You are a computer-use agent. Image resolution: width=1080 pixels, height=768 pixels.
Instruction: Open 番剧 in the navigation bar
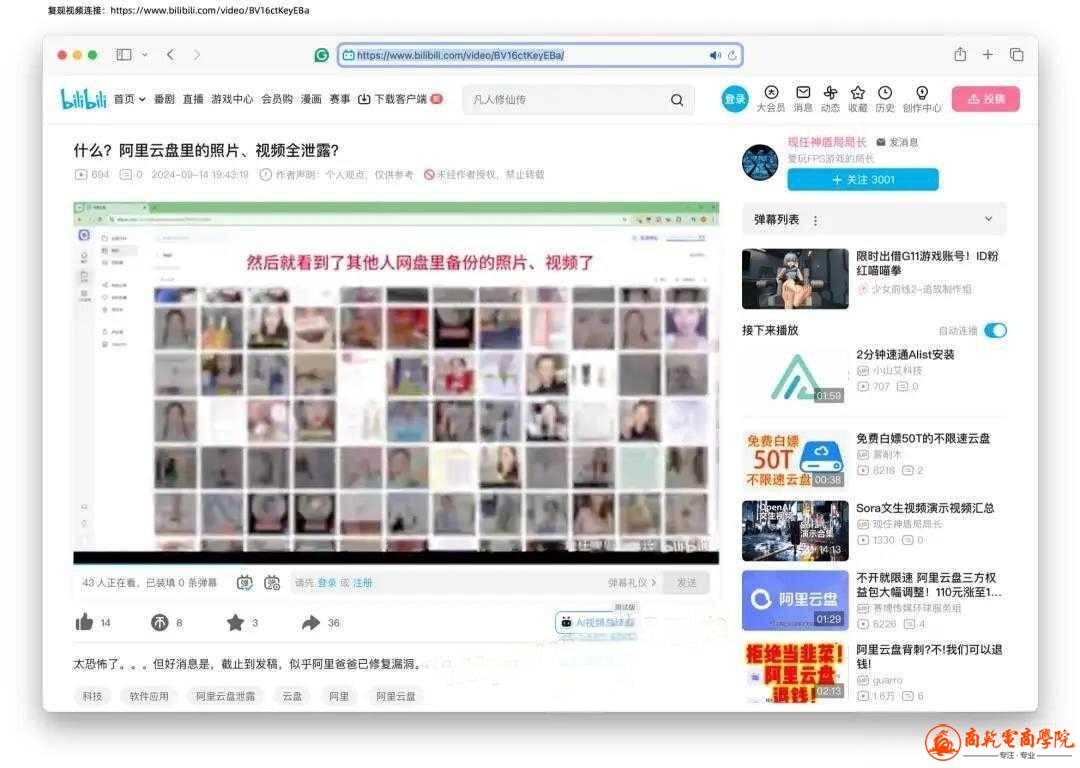click(x=165, y=99)
